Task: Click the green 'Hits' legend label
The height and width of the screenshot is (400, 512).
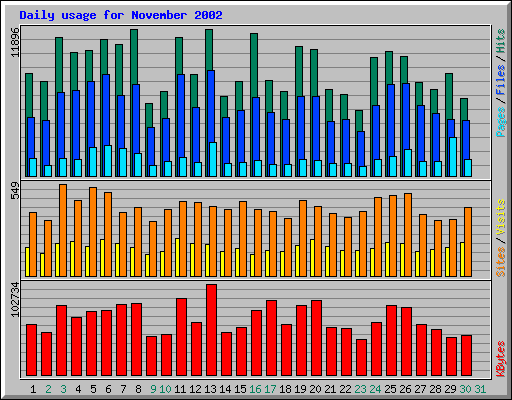Action: point(501,41)
